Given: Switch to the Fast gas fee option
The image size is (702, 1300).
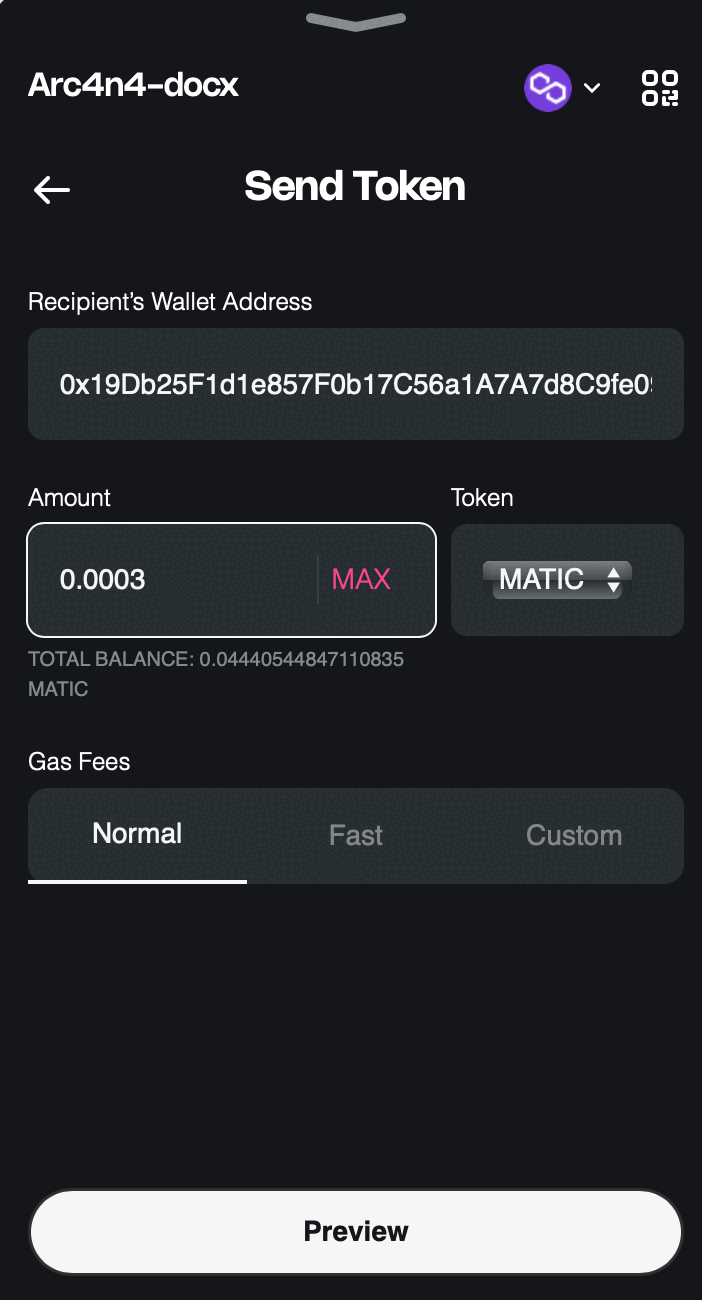Looking at the screenshot, I should coord(356,835).
